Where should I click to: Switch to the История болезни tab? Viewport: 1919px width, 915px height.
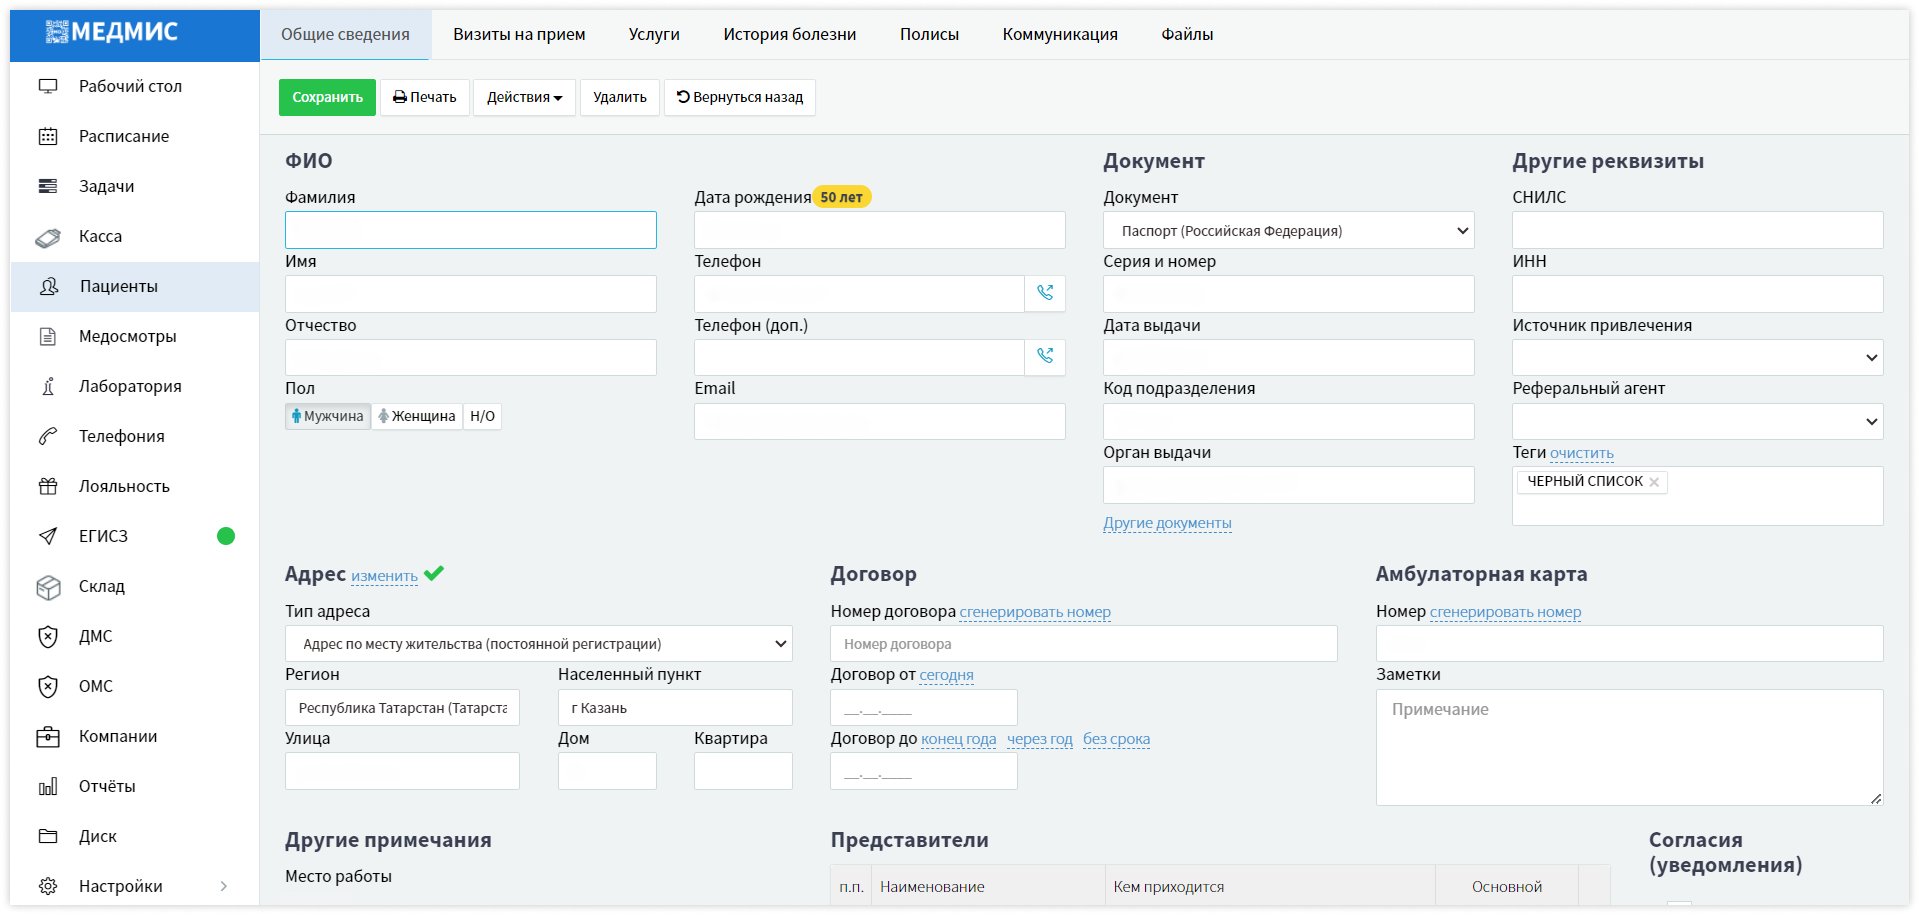[789, 35]
